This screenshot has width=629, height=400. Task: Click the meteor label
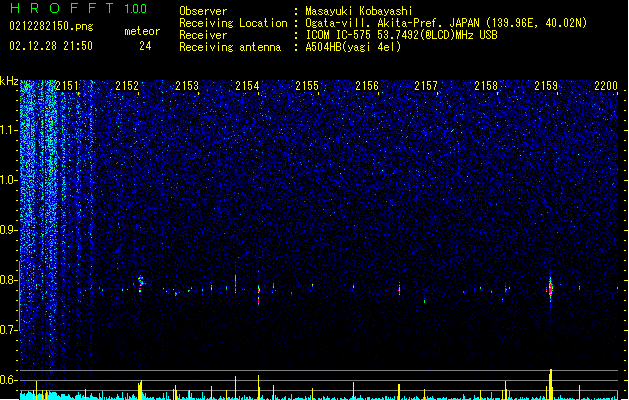(x=142, y=31)
